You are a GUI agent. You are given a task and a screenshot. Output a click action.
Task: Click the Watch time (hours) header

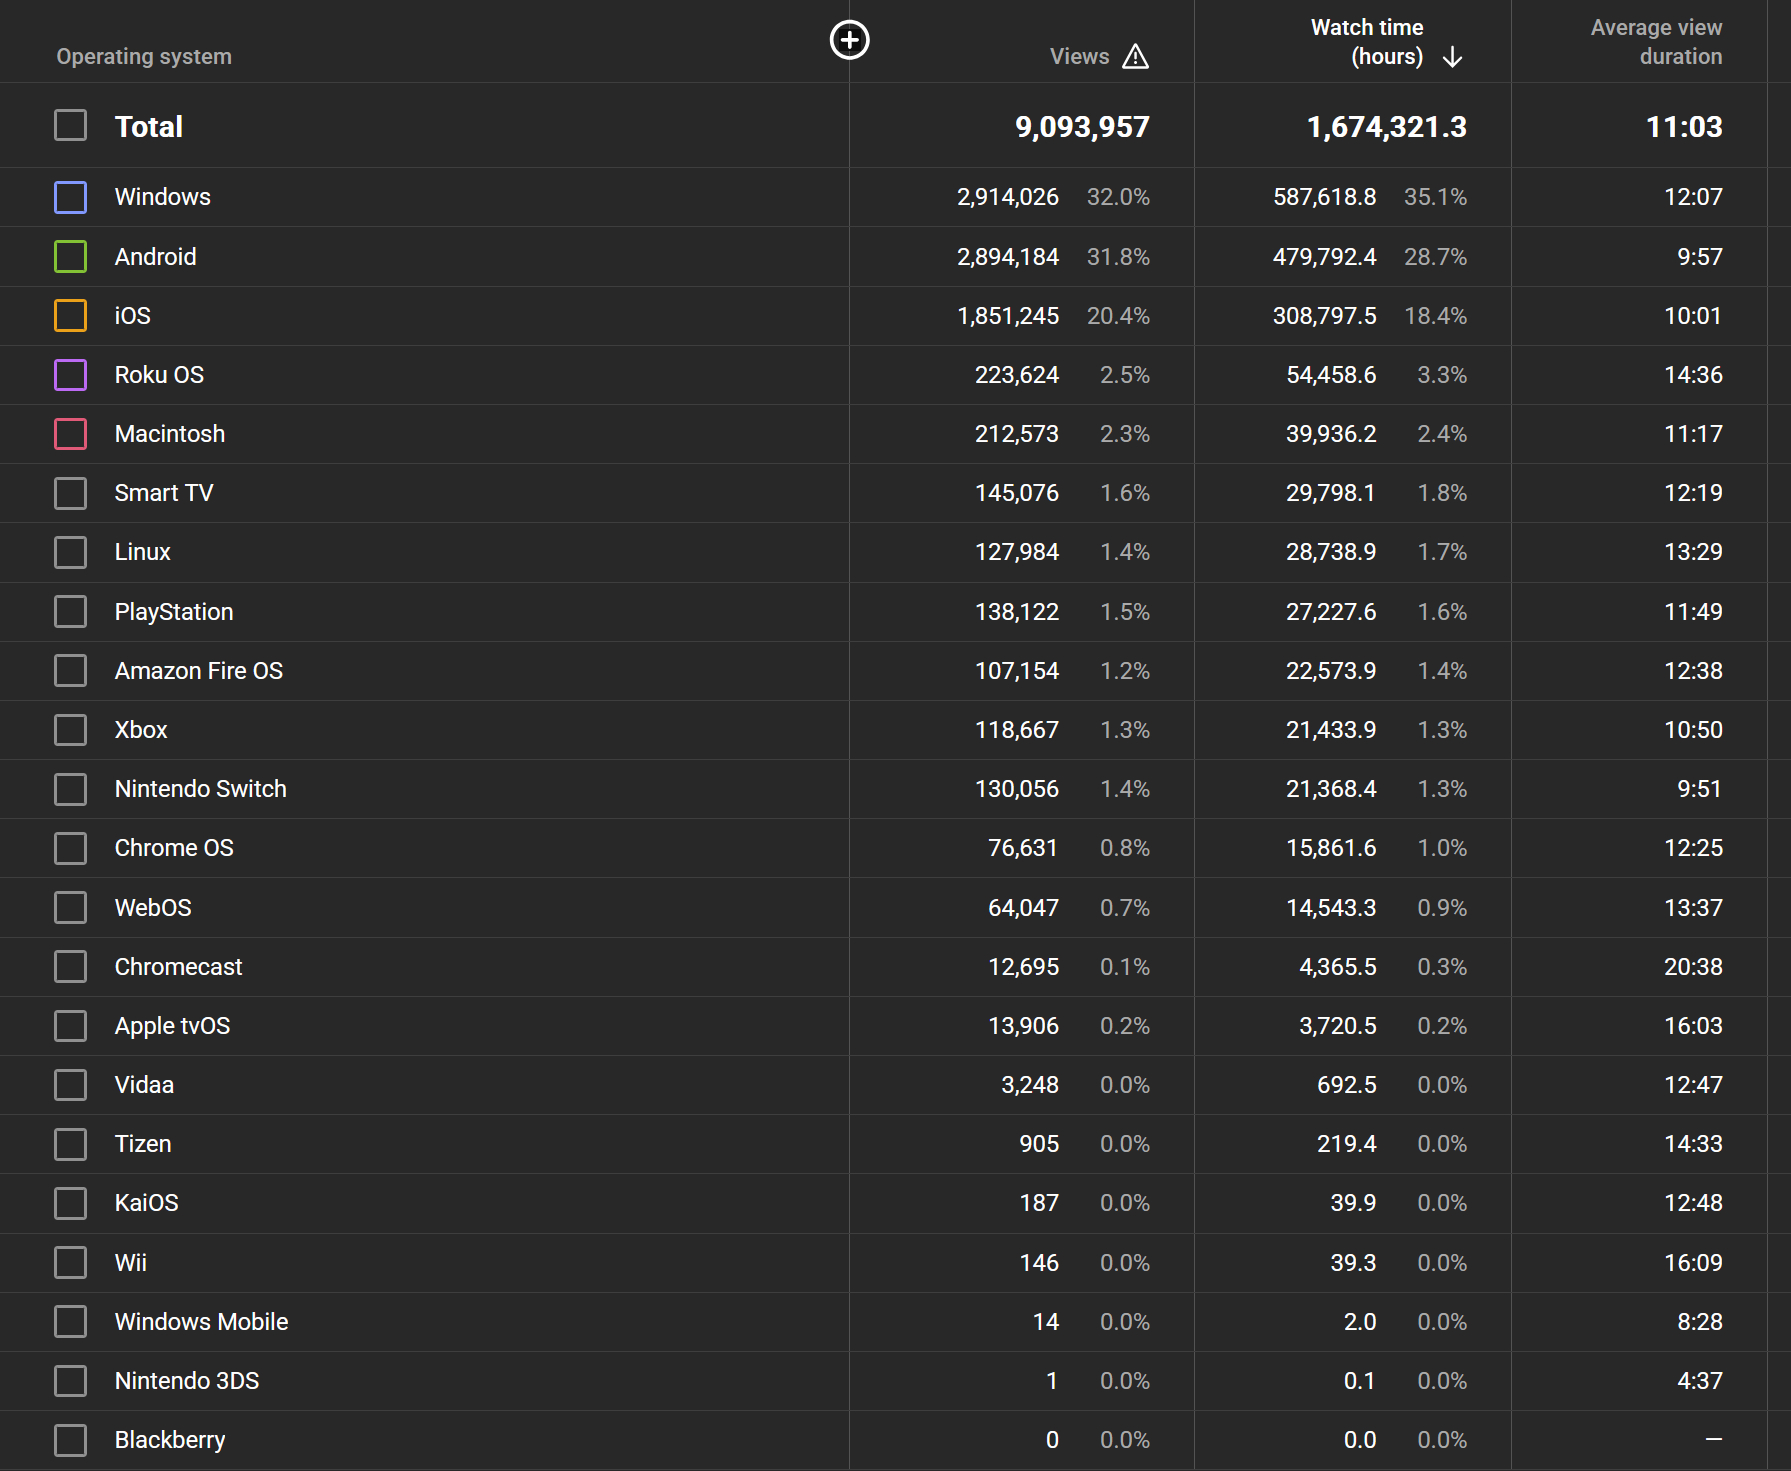click(1366, 42)
